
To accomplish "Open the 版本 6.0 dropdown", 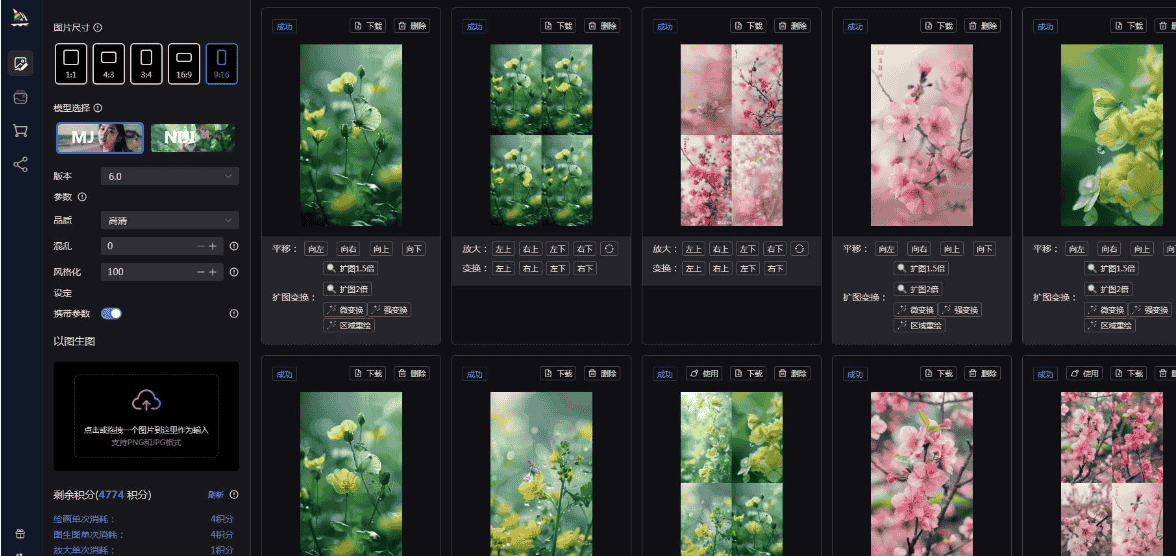I will 170,176.
